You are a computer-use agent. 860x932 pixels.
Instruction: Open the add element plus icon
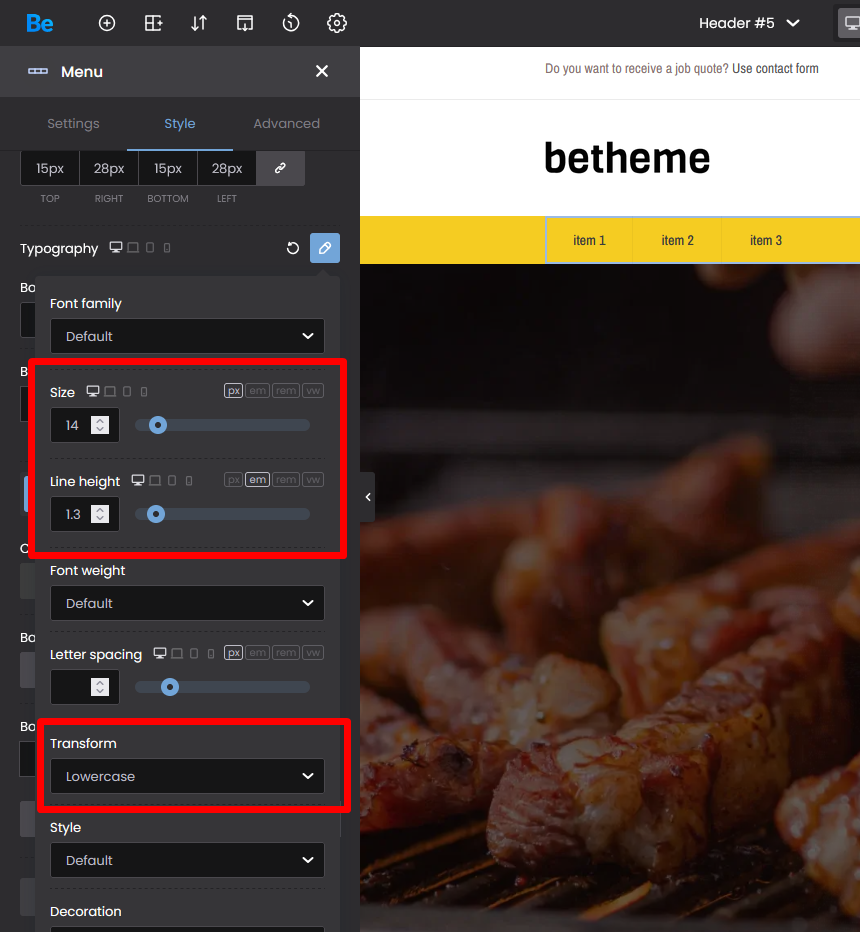pos(107,23)
